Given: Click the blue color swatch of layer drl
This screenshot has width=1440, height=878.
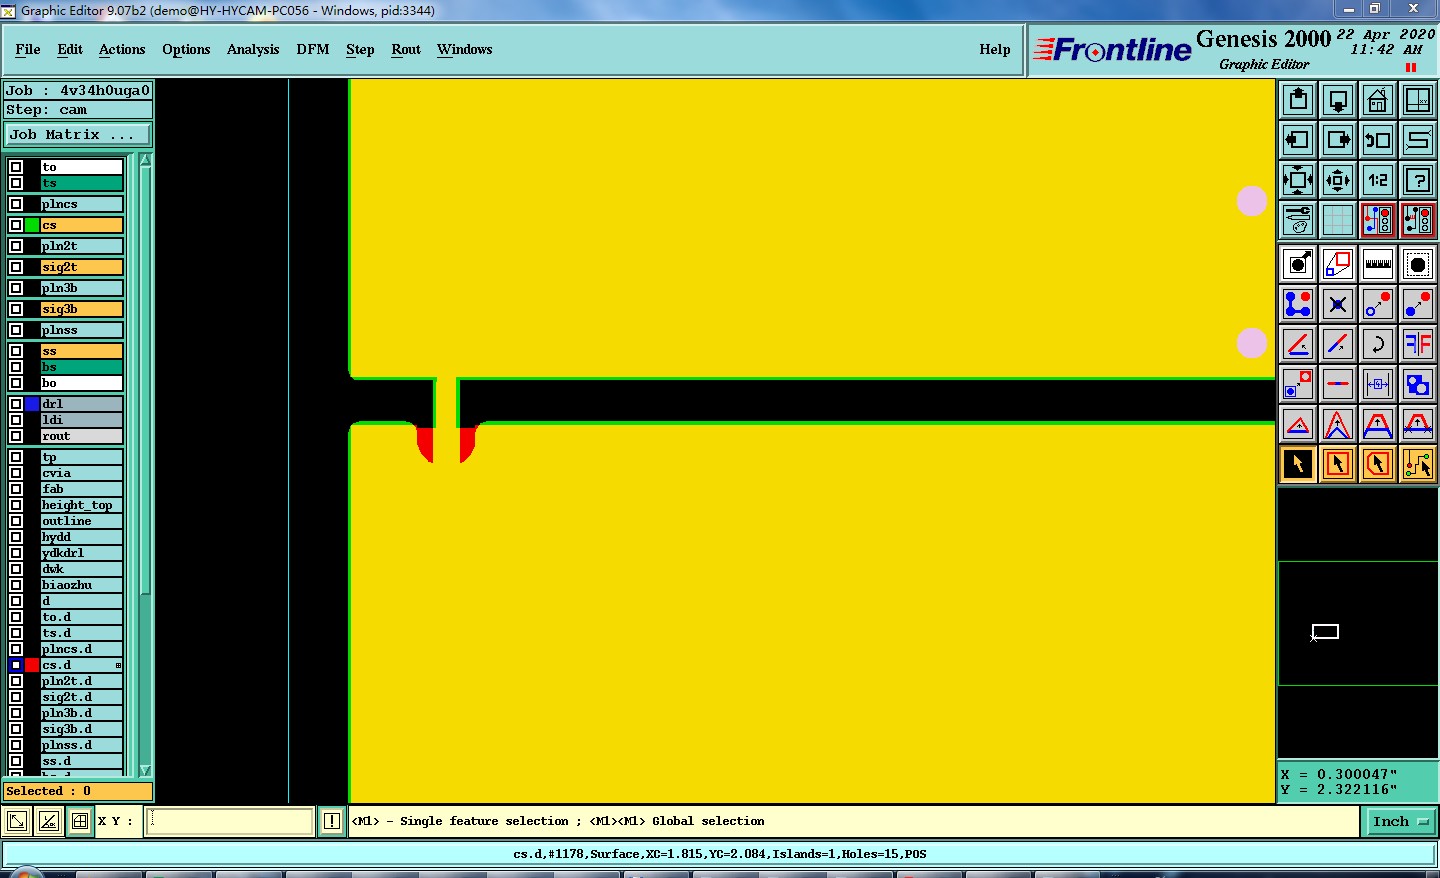Looking at the screenshot, I should coord(32,404).
